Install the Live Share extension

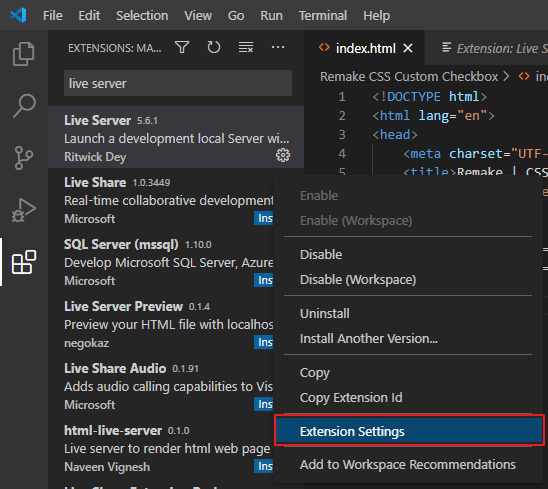264,218
